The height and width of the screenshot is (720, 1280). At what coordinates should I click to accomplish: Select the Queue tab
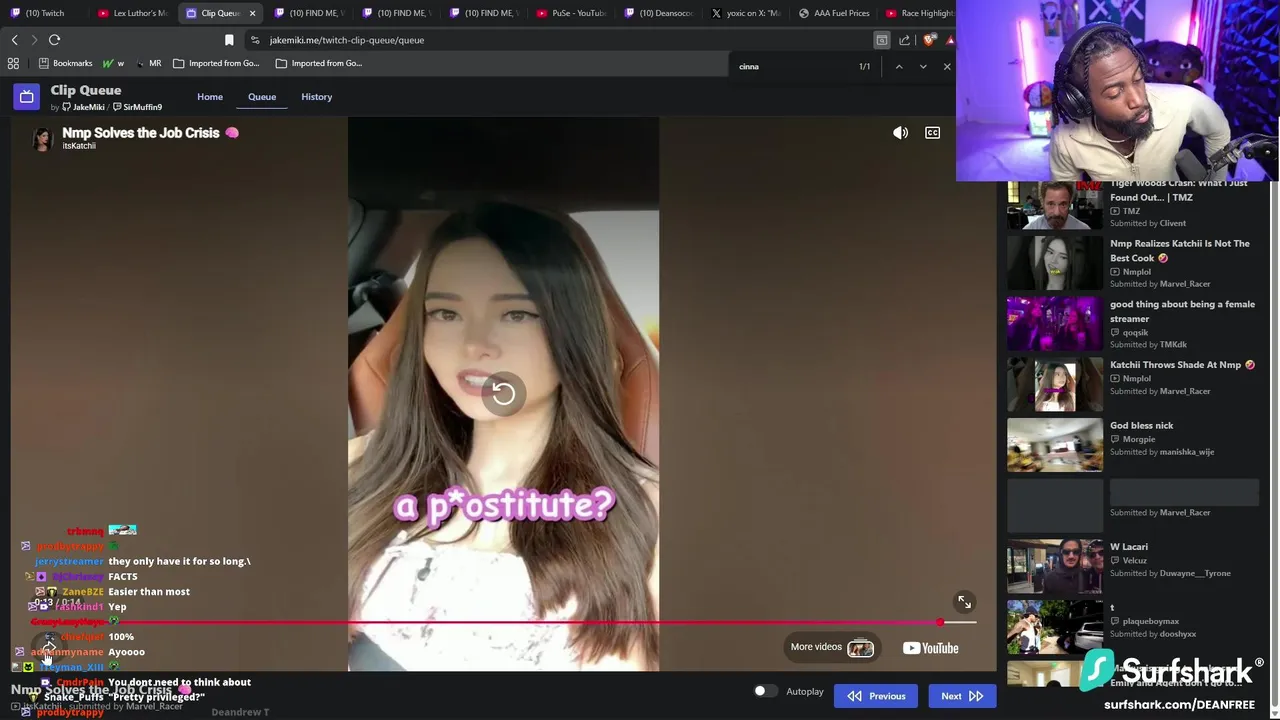pyautogui.click(x=262, y=97)
